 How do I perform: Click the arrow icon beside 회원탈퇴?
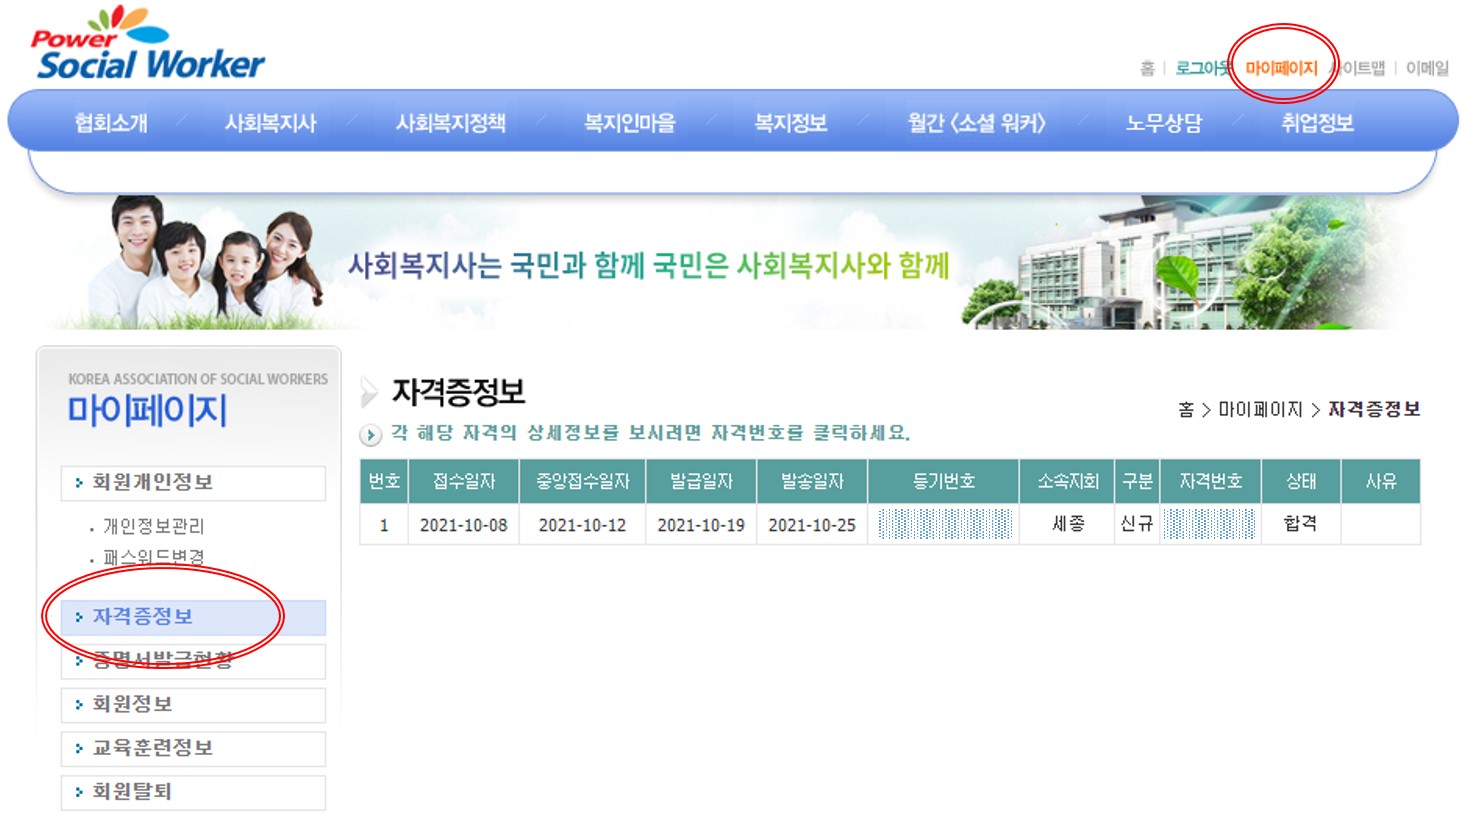pos(79,793)
